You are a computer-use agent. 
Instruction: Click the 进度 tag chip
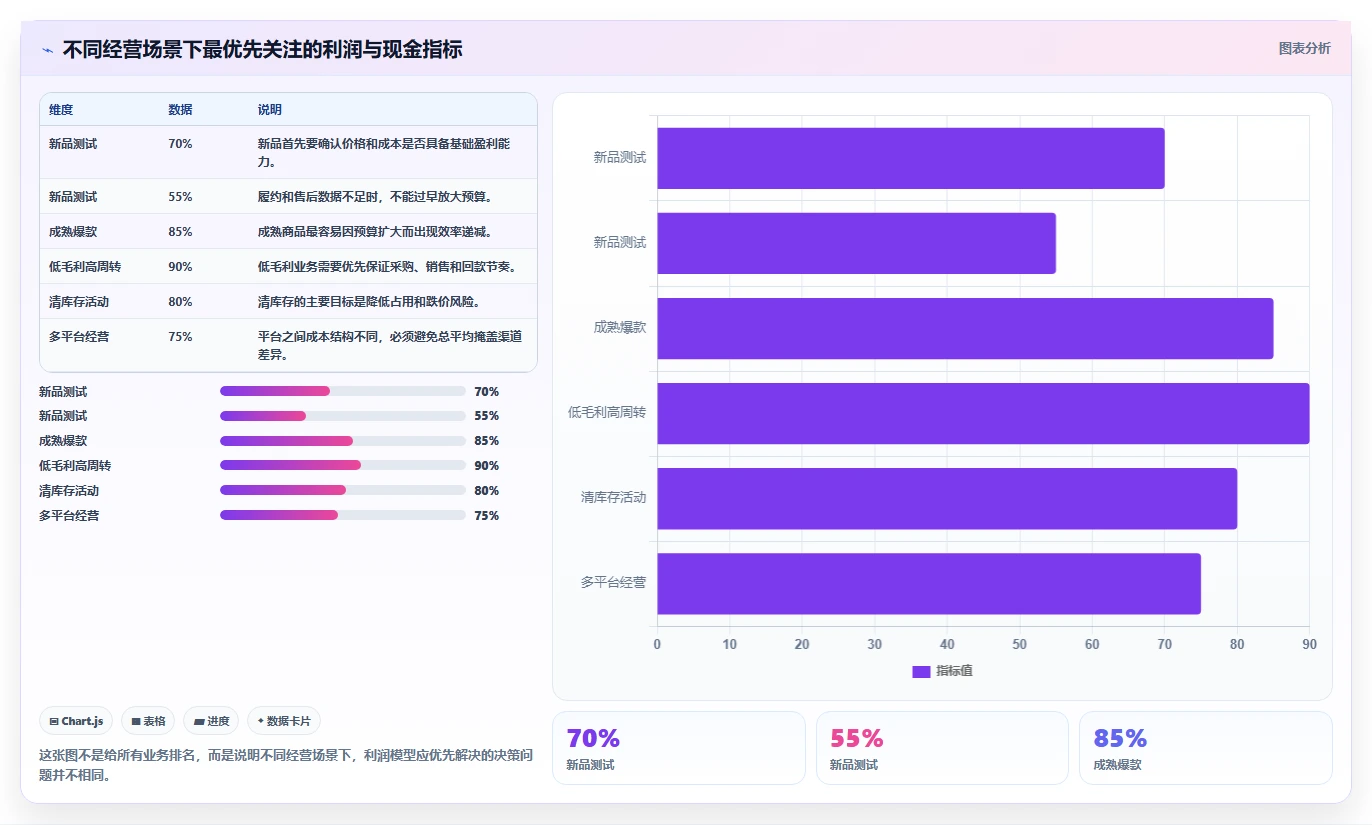tap(211, 721)
